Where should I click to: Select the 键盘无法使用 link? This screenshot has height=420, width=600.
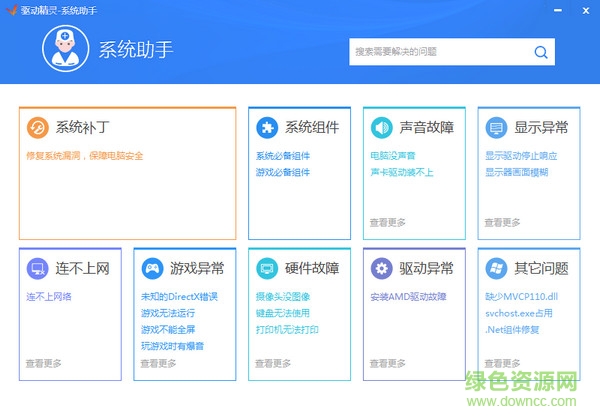coord(283,313)
